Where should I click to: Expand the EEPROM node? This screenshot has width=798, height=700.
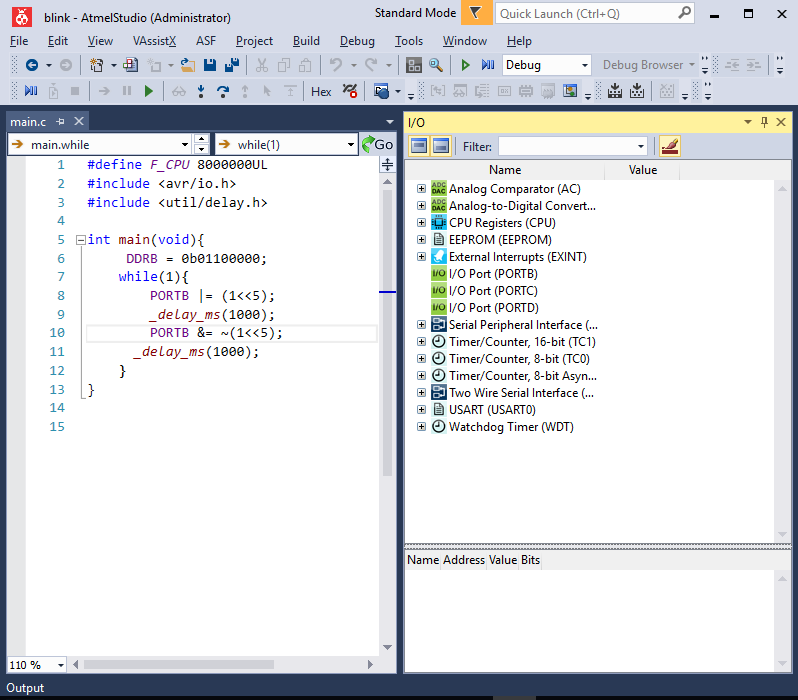coord(421,239)
